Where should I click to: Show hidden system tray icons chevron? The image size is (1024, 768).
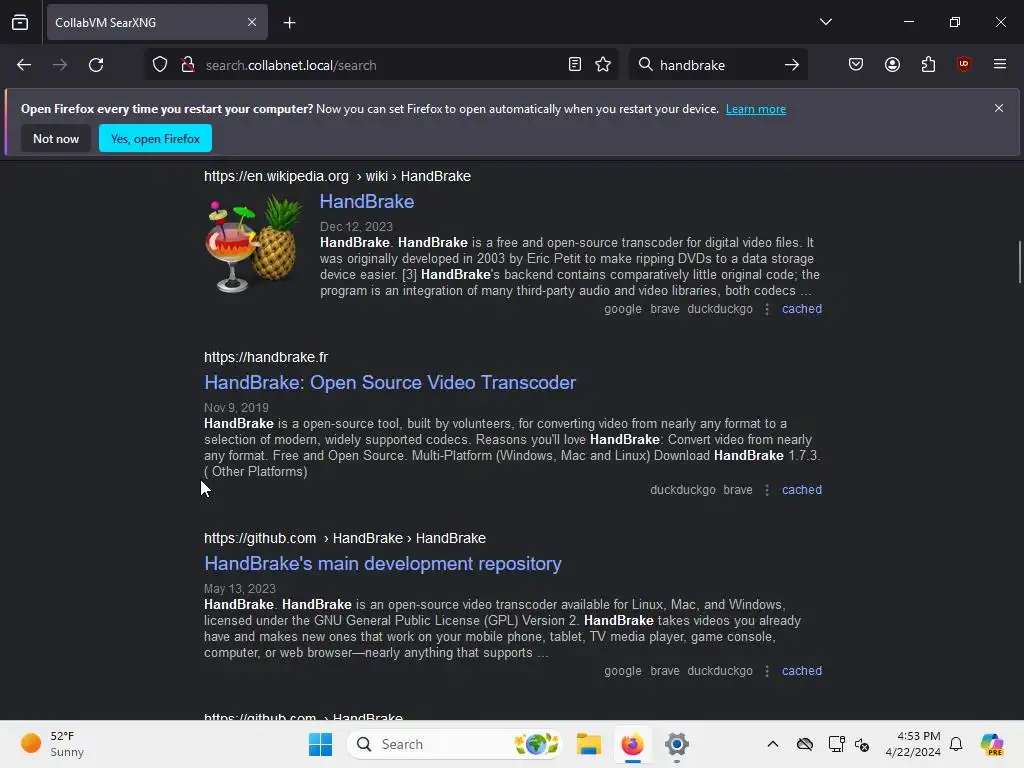[x=773, y=744]
